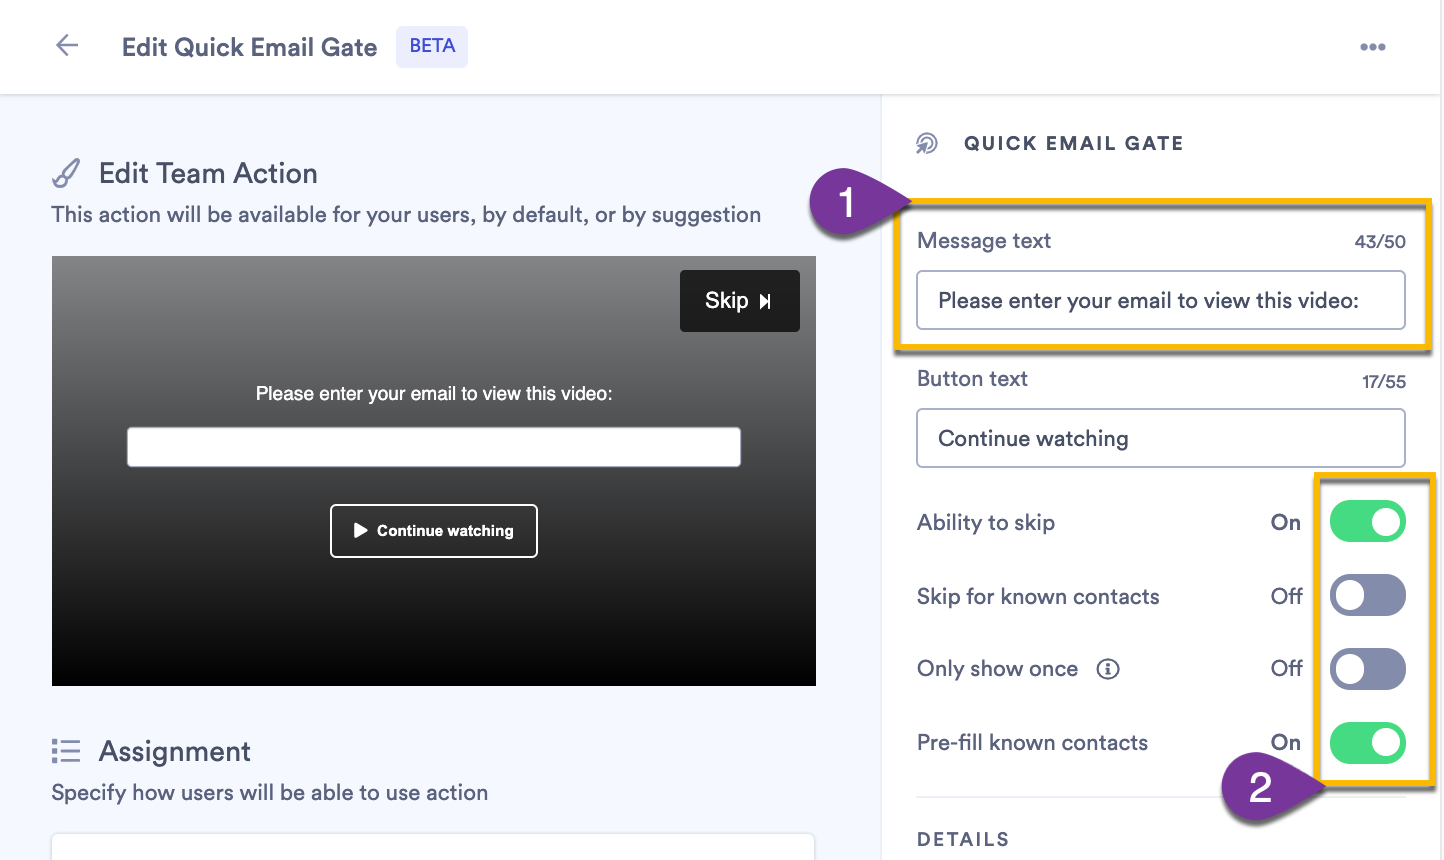This screenshot has height=860, width=1444.
Task: Edit the Button text input field
Action: pos(1161,438)
